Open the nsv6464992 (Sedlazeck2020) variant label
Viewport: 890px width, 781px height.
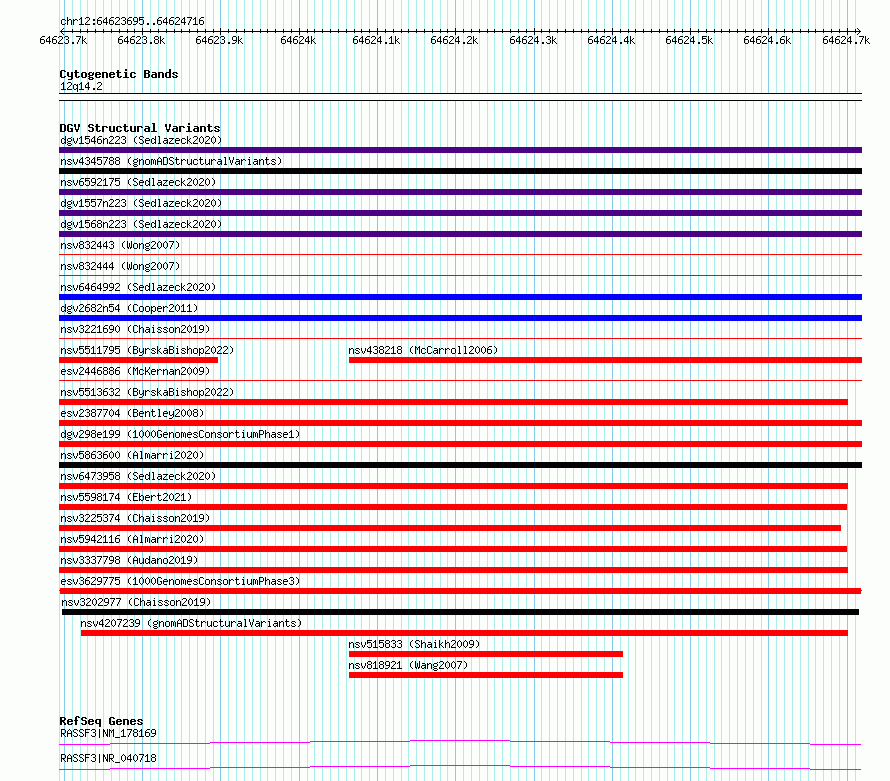coord(138,287)
